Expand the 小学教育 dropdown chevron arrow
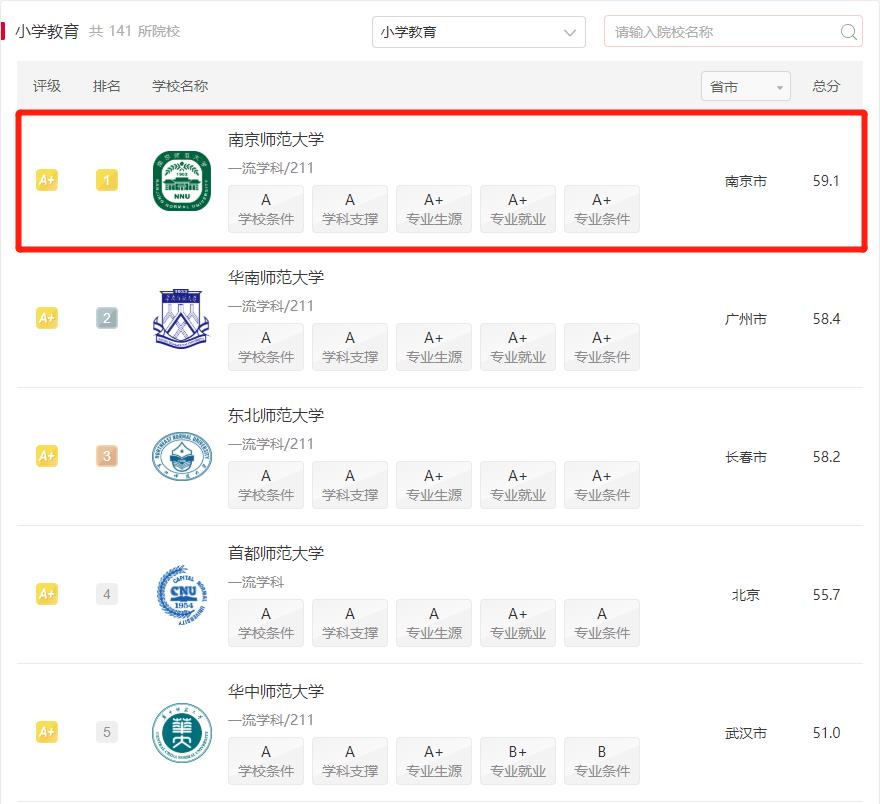Image resolution: width=880 pixels, height=804 pixels. [568, 32]
